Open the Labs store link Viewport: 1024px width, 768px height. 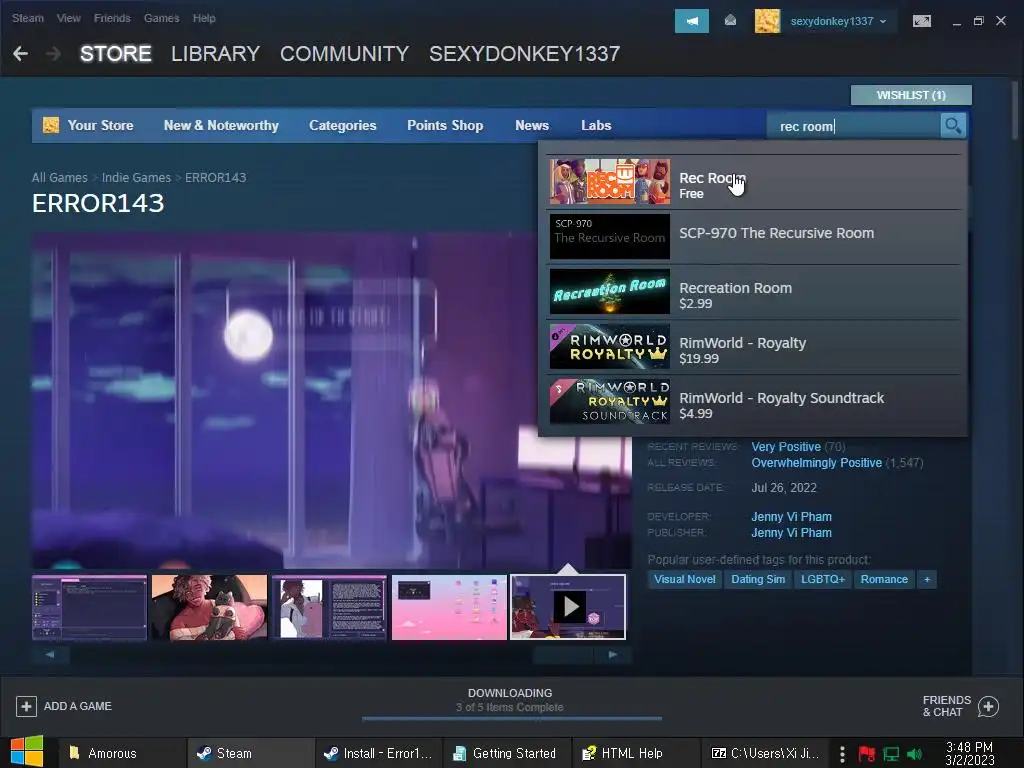(x=596, y=125)
